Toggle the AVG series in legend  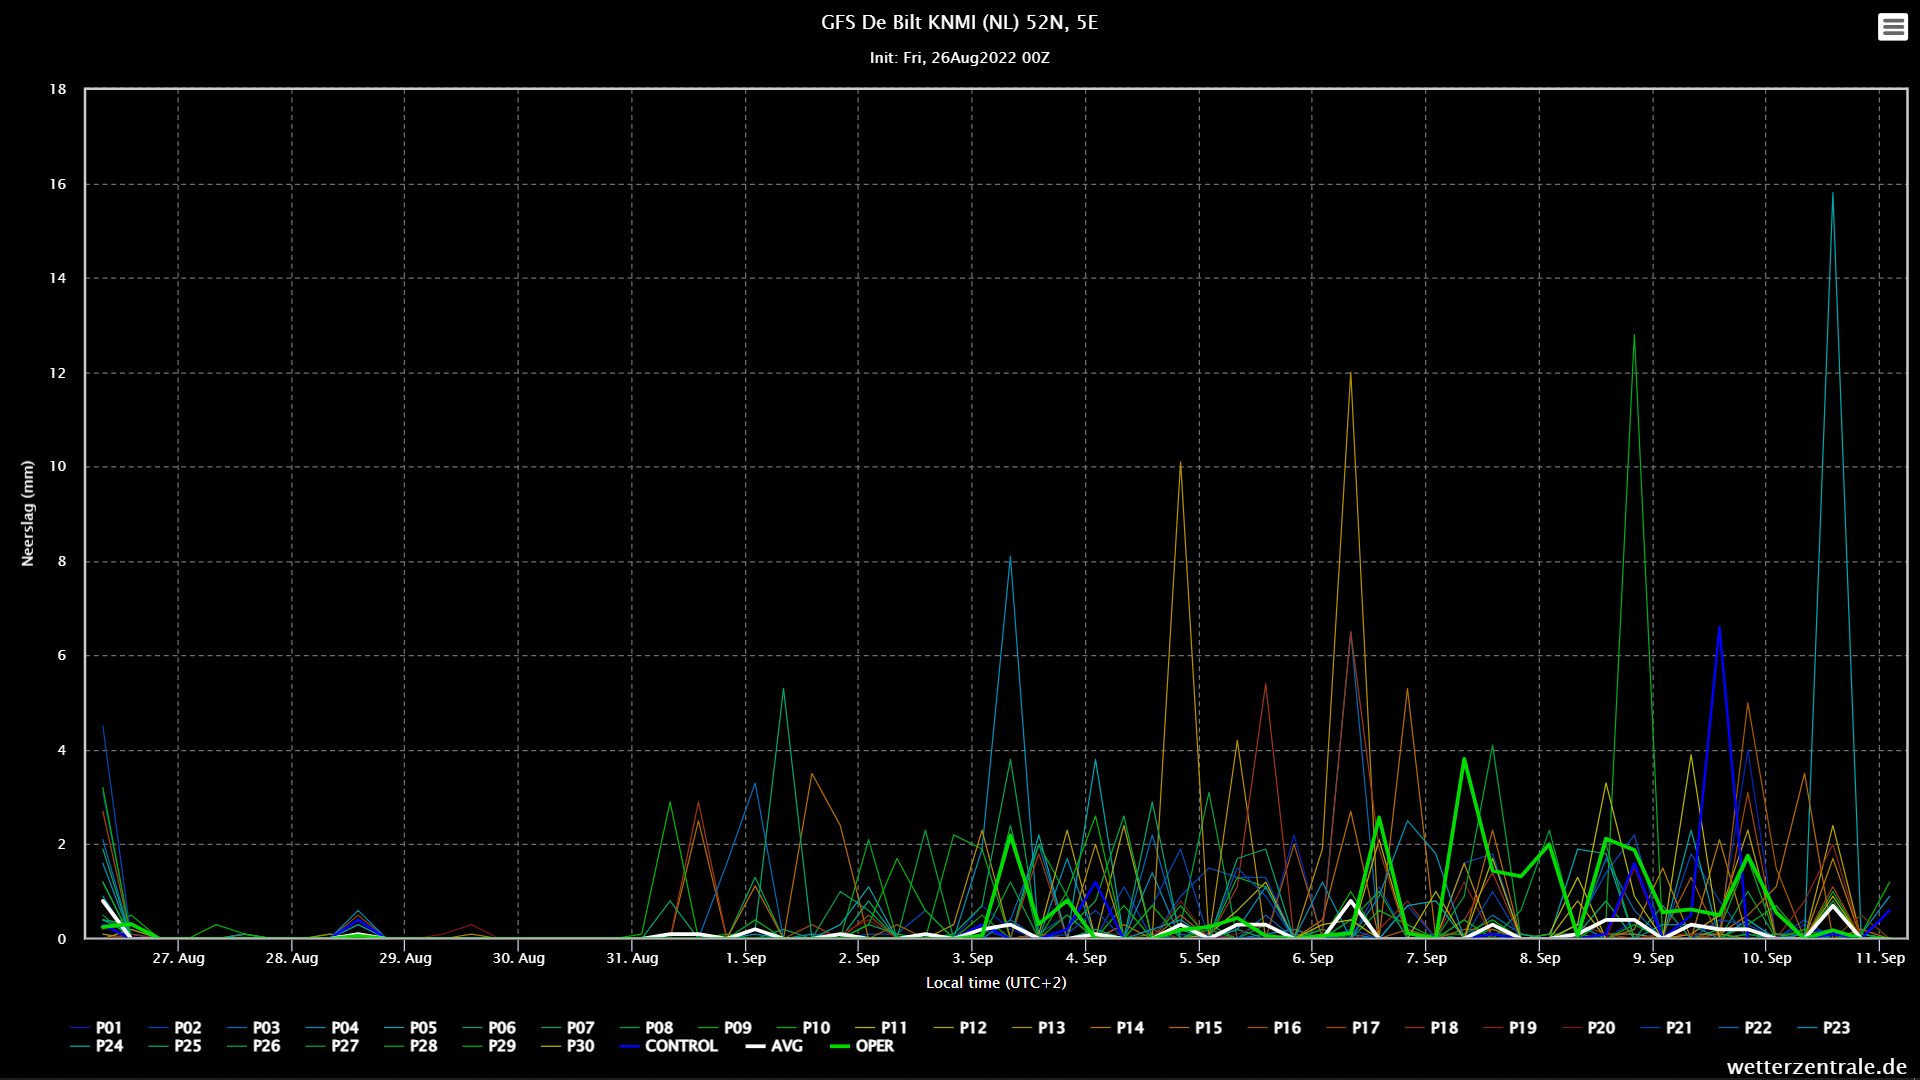(x=774, y=1046)
